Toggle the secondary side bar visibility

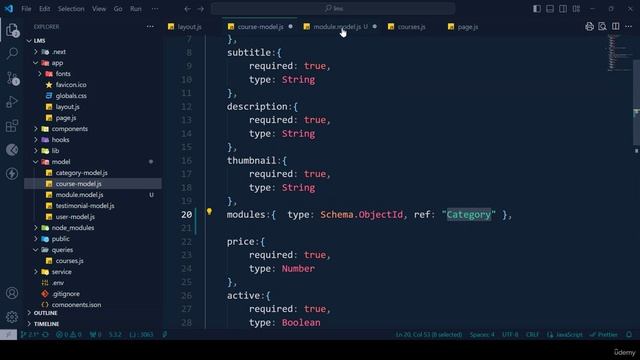pos(563,9)
